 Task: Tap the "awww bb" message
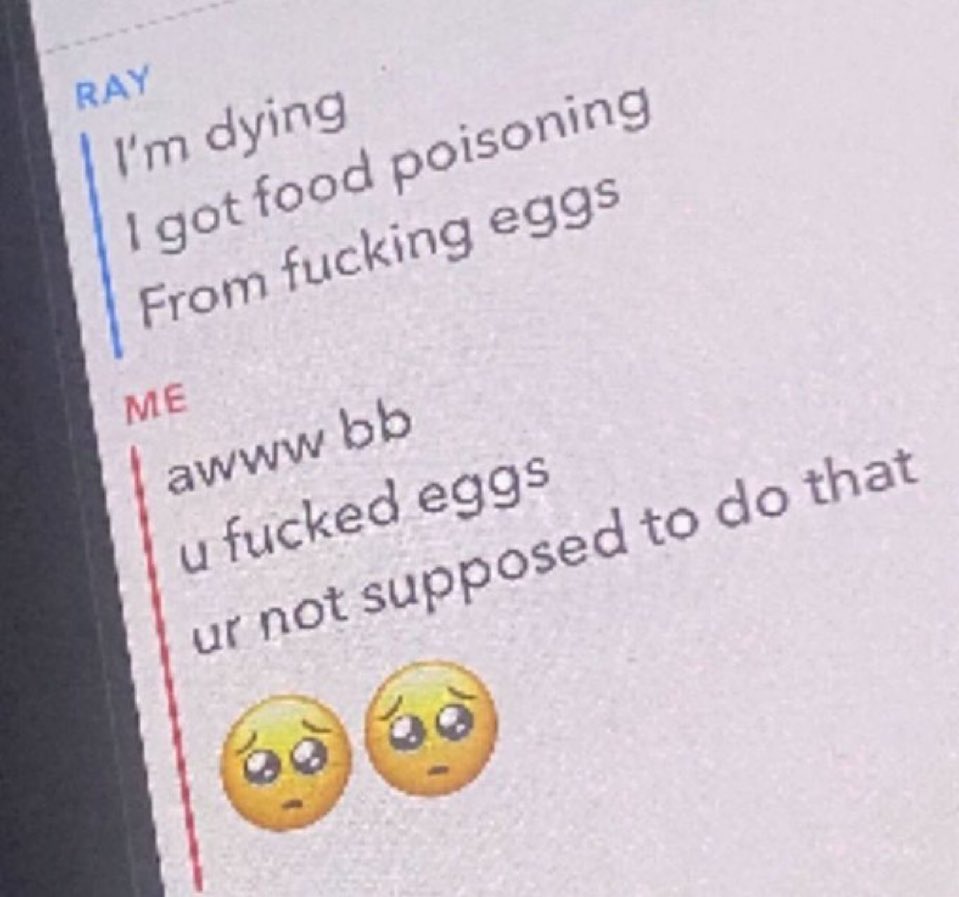[x=287, y=450]
